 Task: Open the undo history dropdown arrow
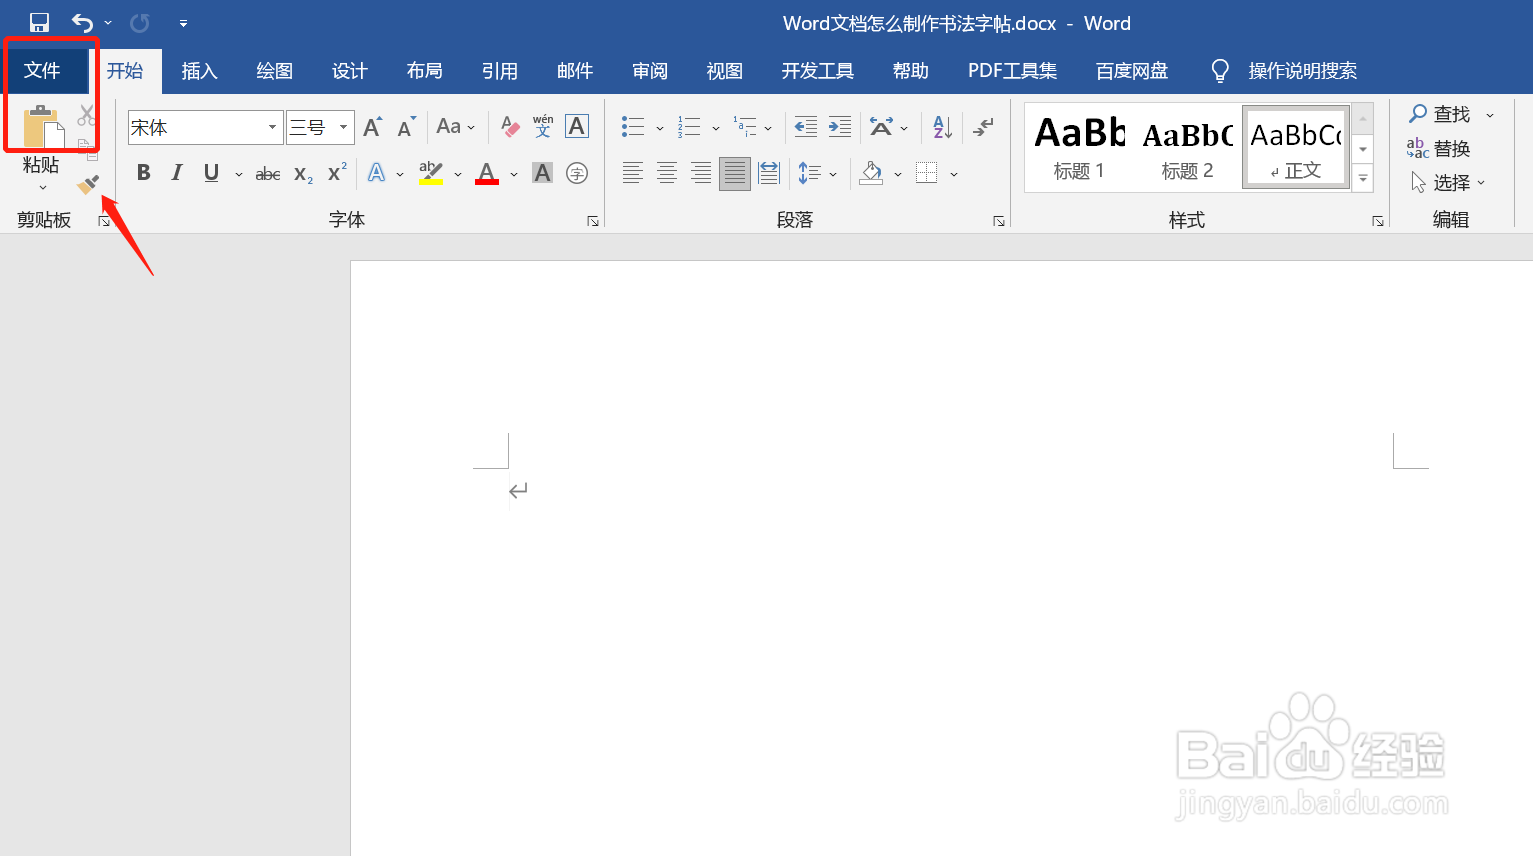pyautogui.click(x=108, y=23)
